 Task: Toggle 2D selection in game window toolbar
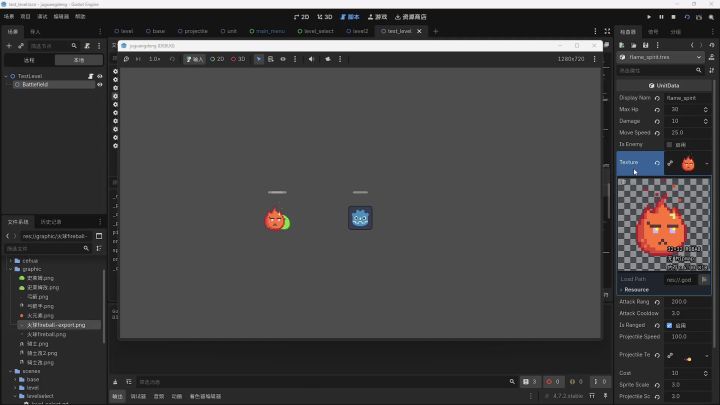[x=217, y=59]
